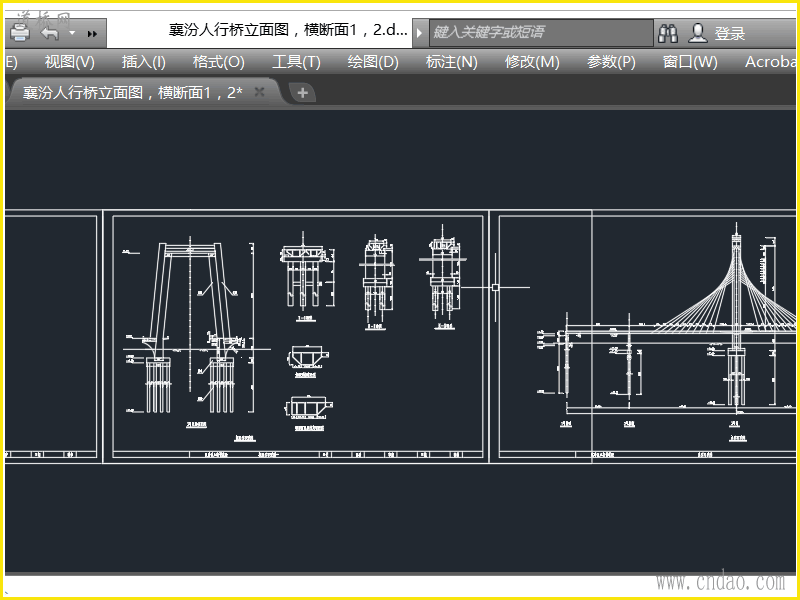Open the 格式(O) menu
Screen dimensions: 800x600
point(218,62)
